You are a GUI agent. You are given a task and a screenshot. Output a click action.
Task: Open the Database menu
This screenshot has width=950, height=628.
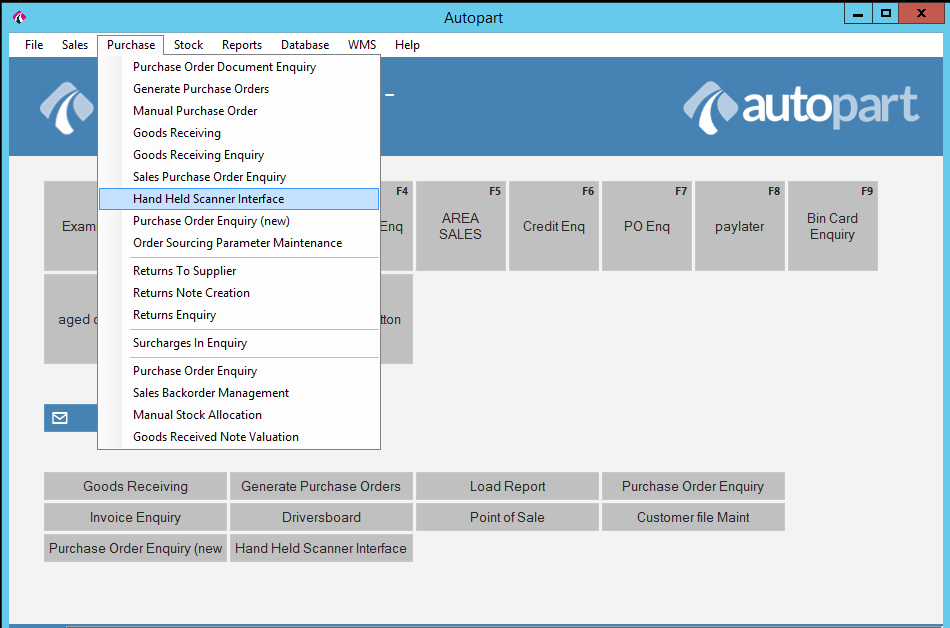(x=305, y=45)
